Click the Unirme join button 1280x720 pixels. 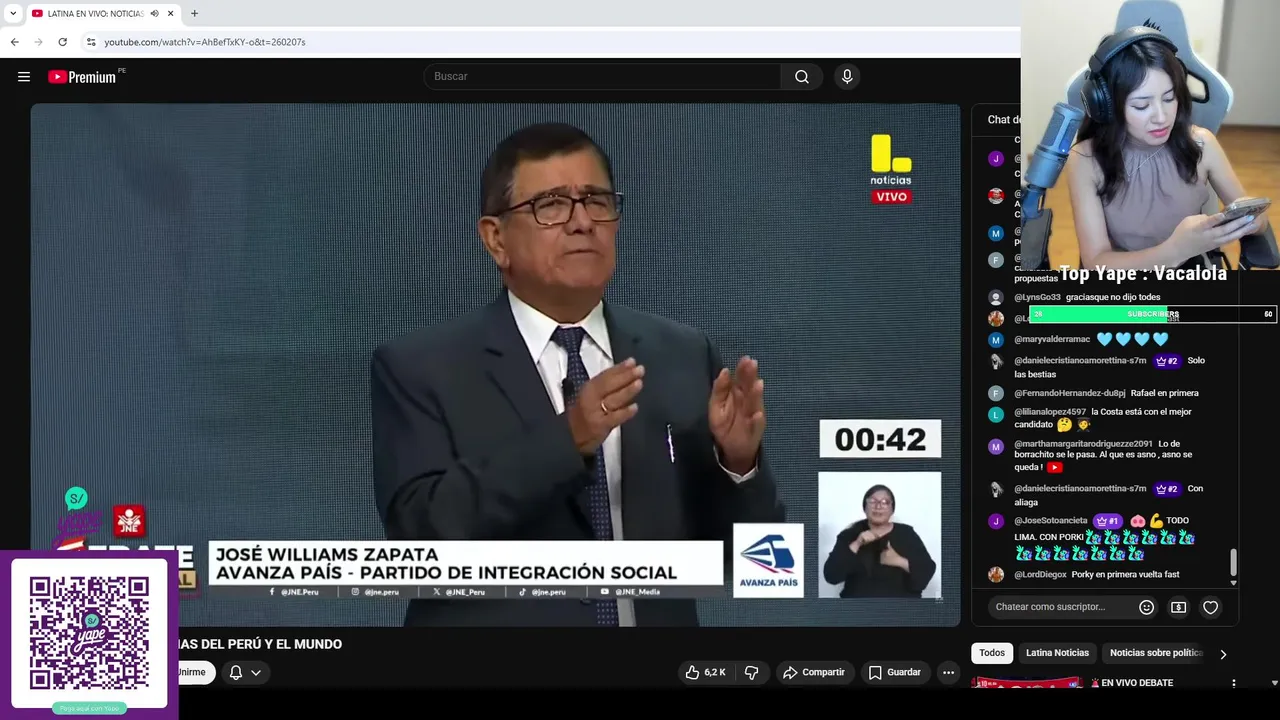191,672
